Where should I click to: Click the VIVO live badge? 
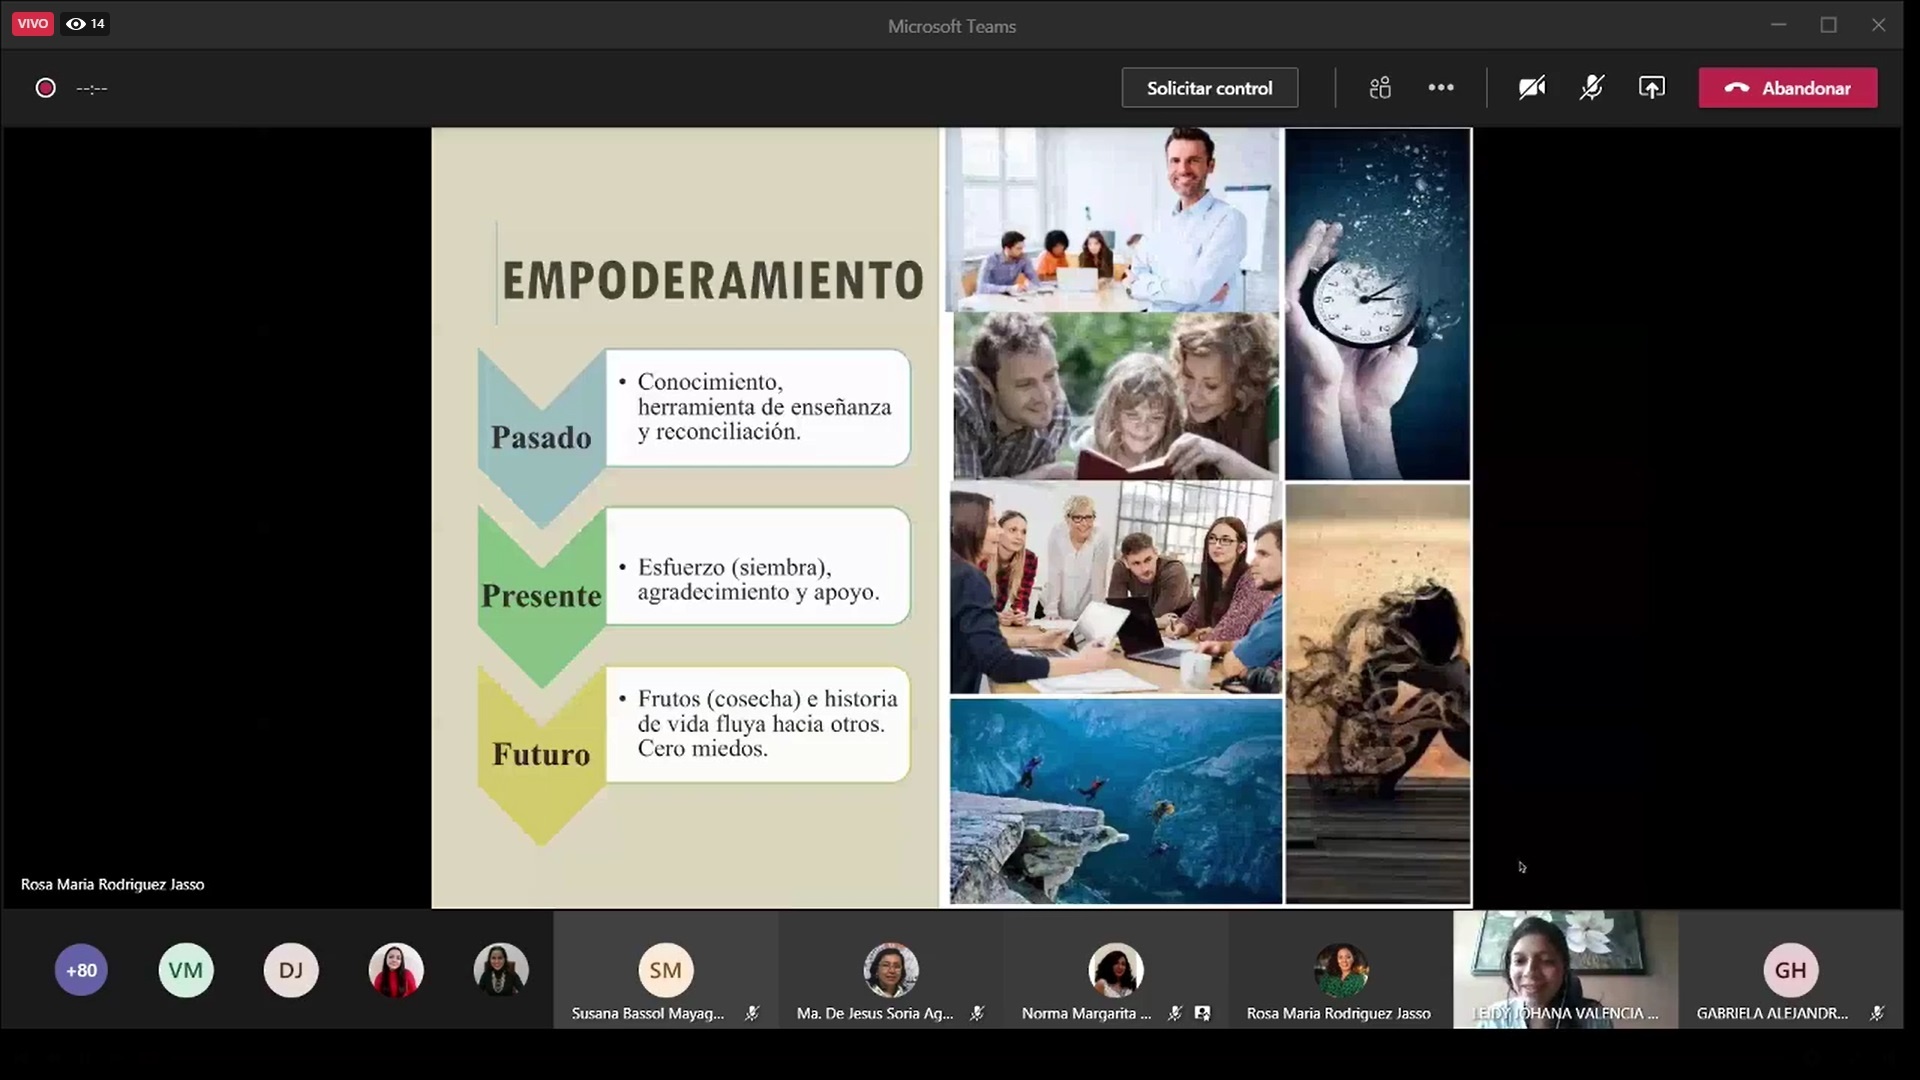(x=32, y=24)
